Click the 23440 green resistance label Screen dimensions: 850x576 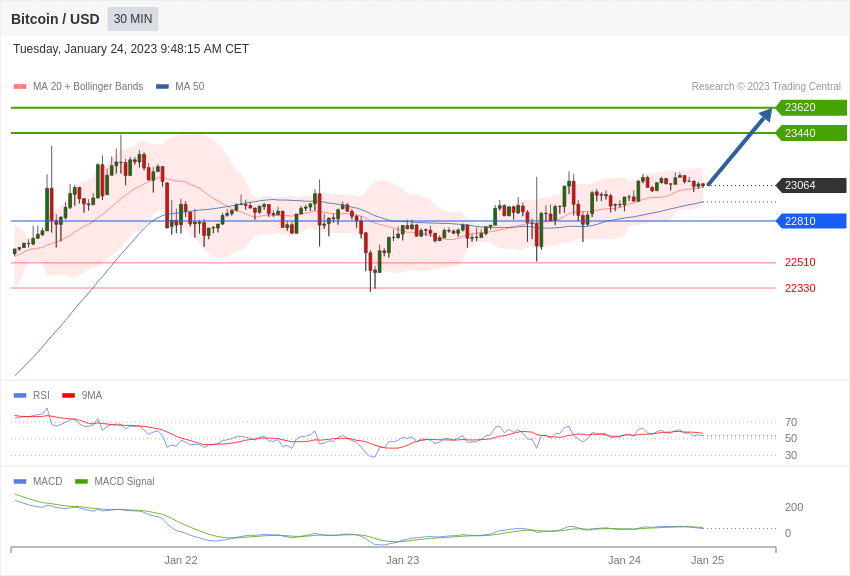[x=811, y=133]
